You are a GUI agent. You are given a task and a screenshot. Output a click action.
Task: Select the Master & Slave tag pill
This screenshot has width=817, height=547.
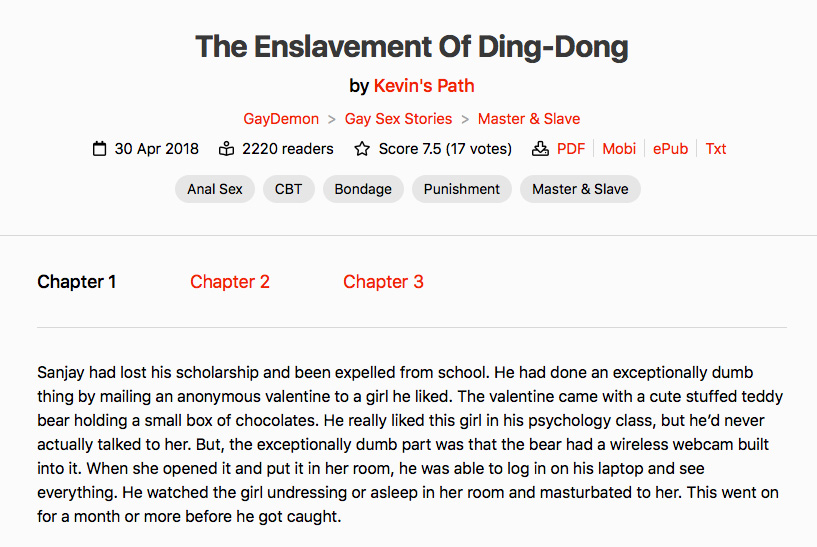click(580, 189)
